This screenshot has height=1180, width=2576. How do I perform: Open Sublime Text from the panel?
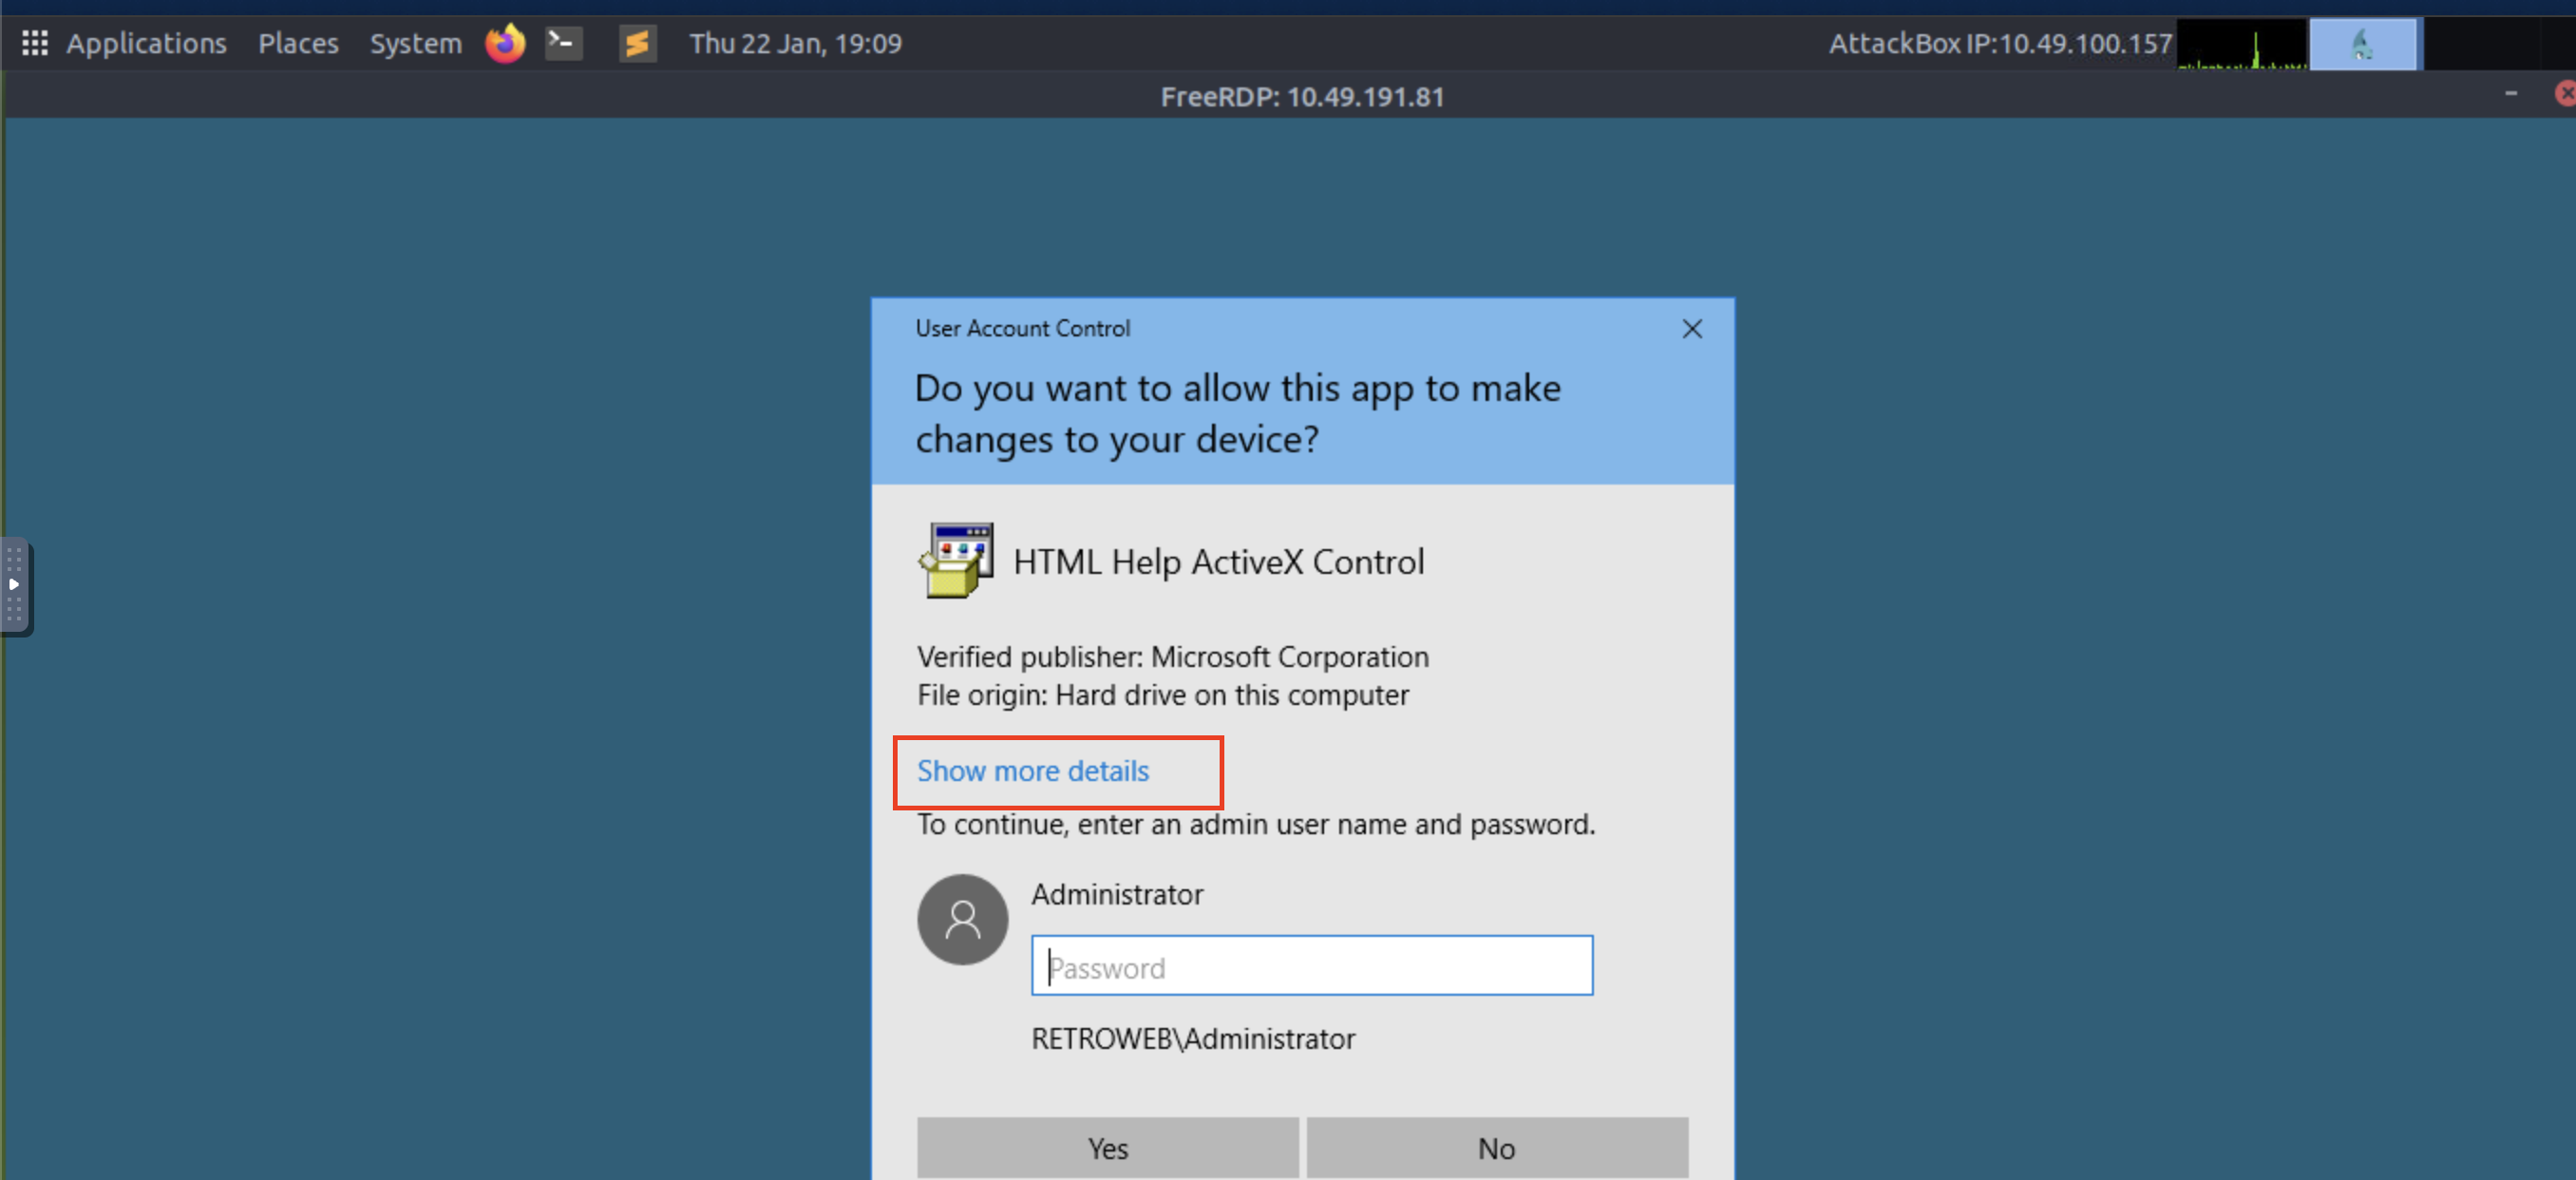click(x=637, y=43)
